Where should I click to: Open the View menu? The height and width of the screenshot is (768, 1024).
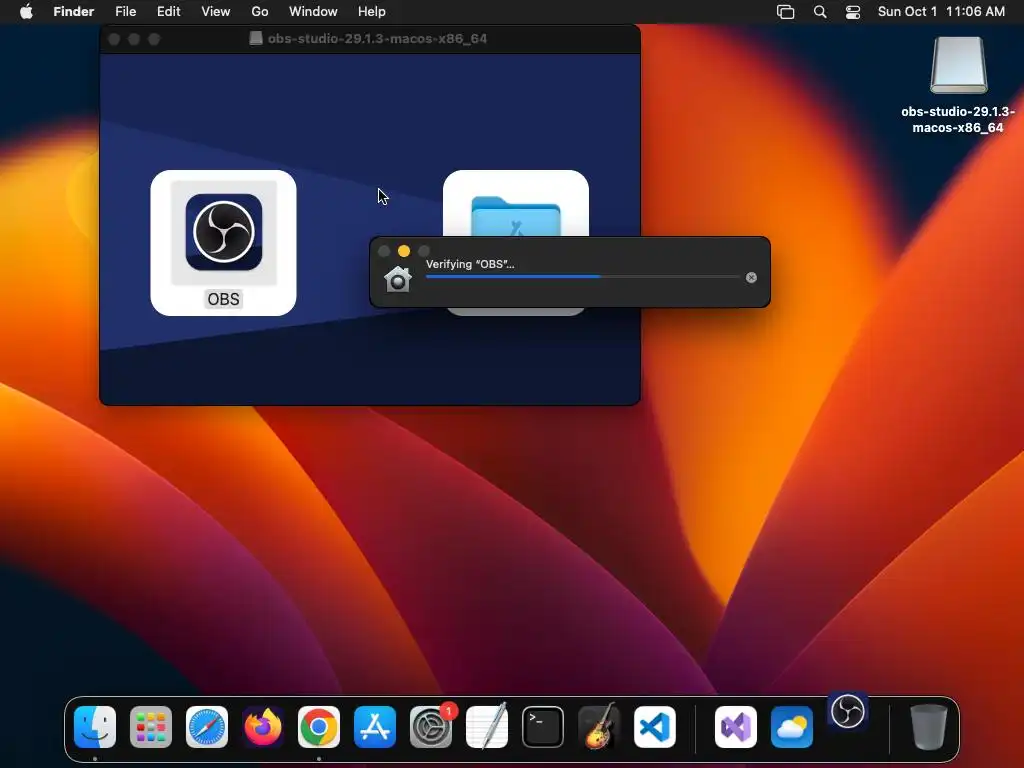(216, 12)
